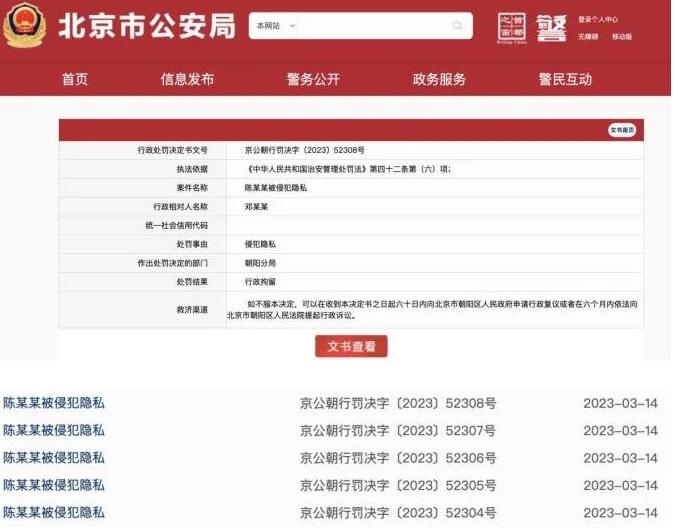The image size is (677, 531).
Task: Open the 信息发布 navigation menu
Action: coord(187,79)
